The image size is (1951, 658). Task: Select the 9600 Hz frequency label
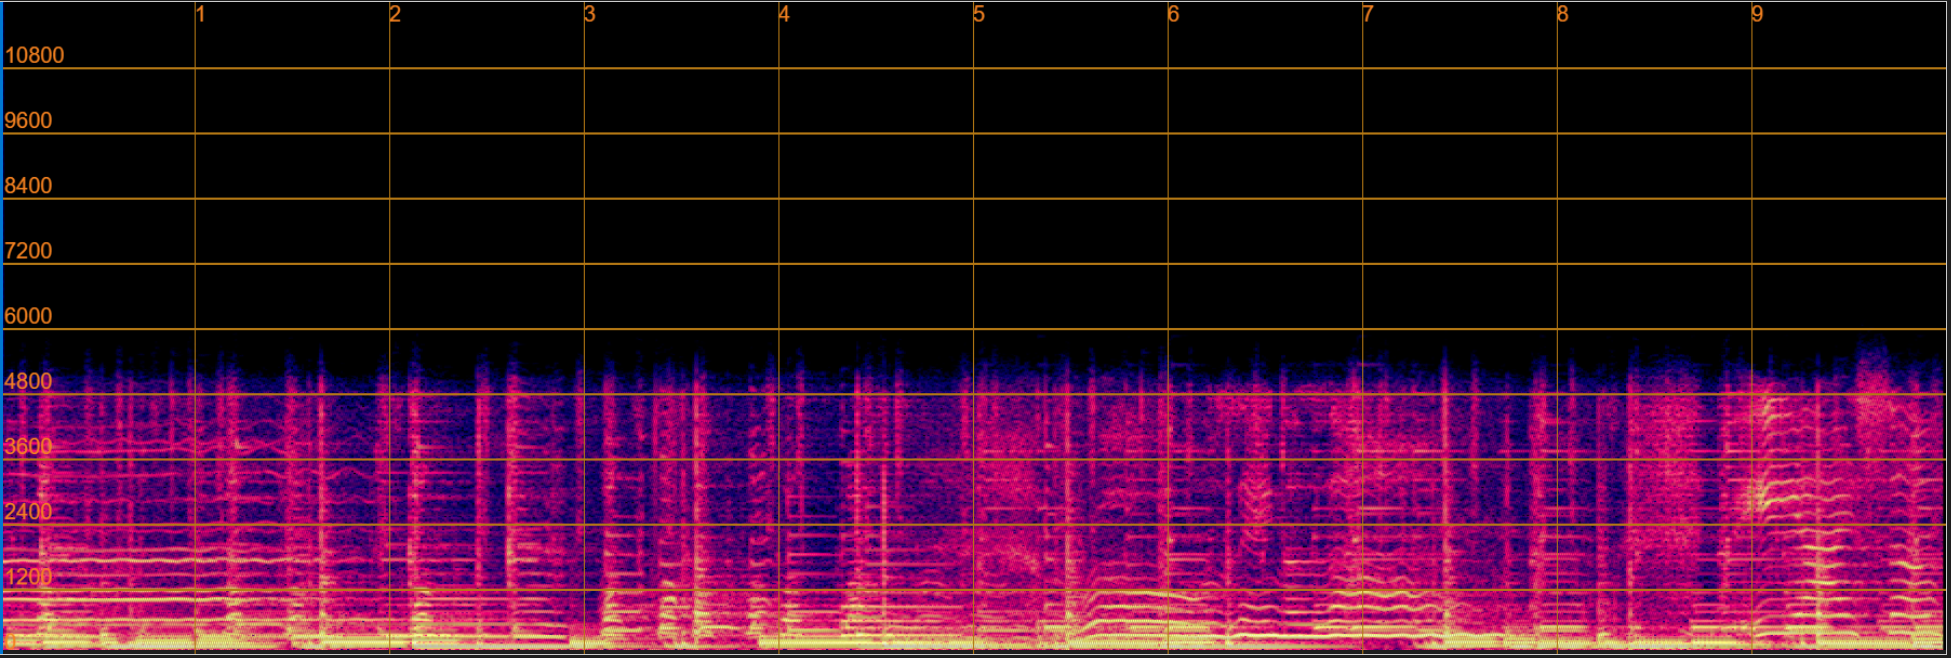[28, 120]
